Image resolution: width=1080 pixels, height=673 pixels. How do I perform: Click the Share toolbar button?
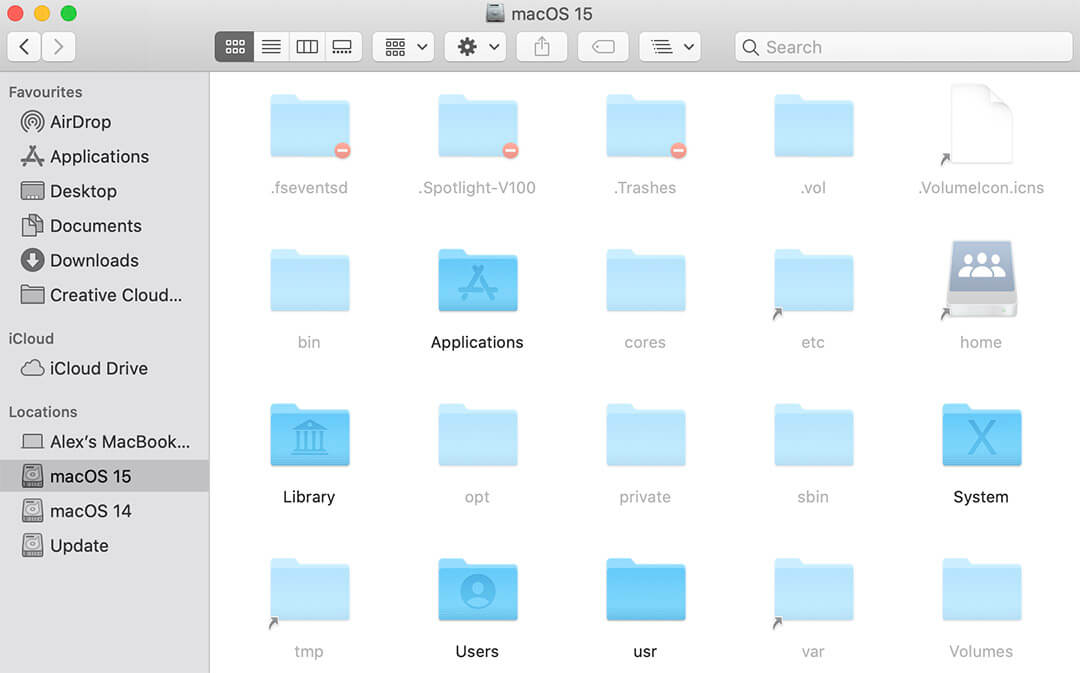[x=542, y=47]
